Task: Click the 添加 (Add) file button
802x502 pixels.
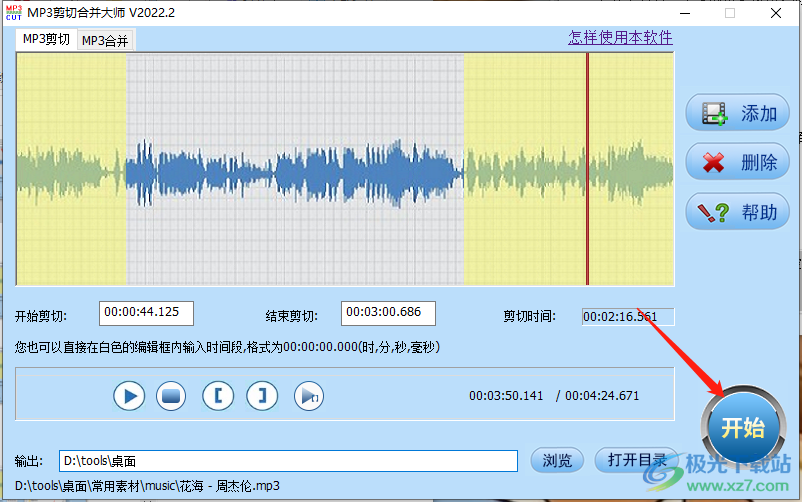Action: point(737,113)
